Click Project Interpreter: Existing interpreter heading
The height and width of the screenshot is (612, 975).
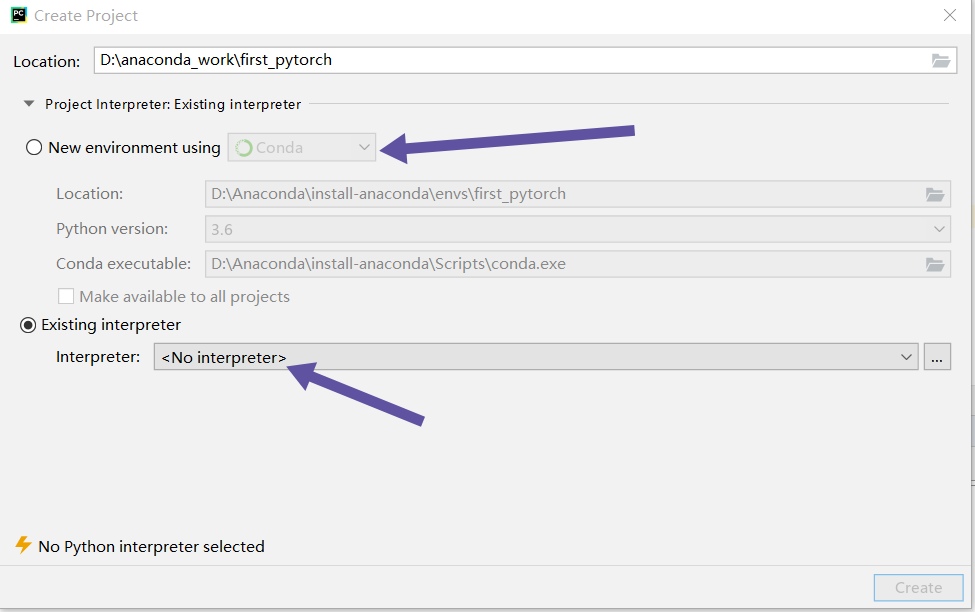[173, 104]
